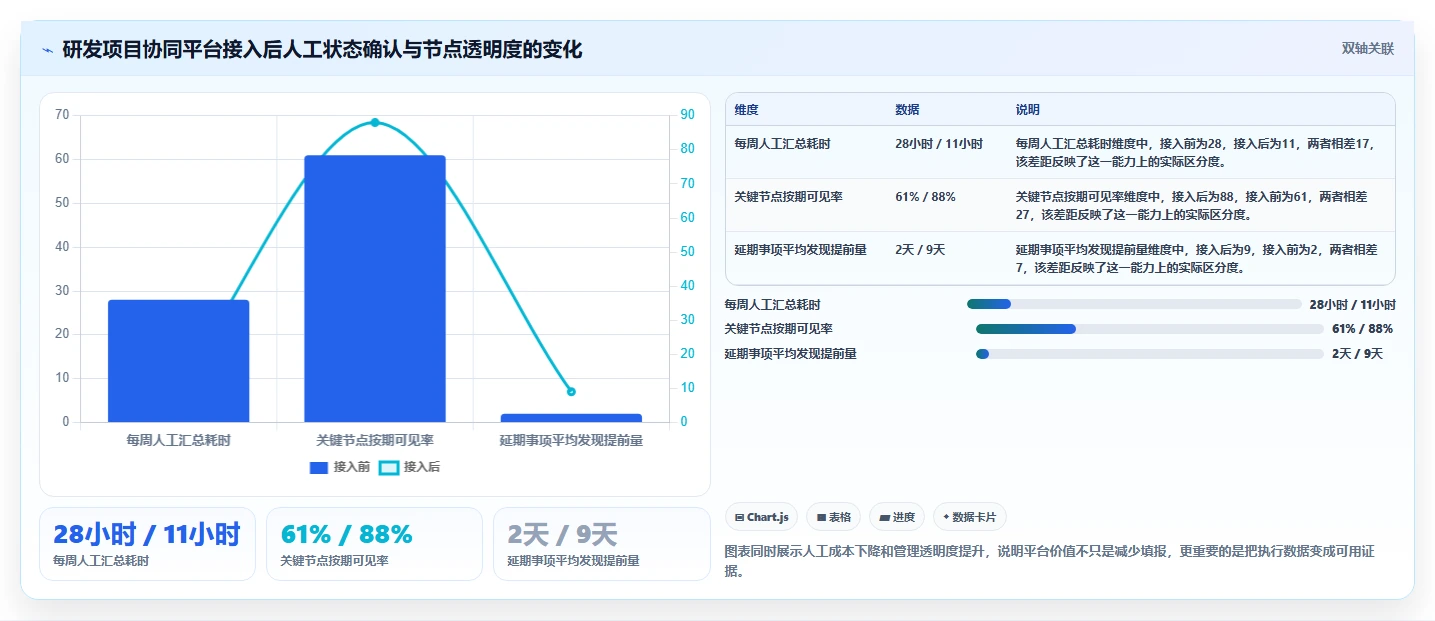
Task: Select the Chart.js tag
Action: pyautogui.click(x=761, y=517)
